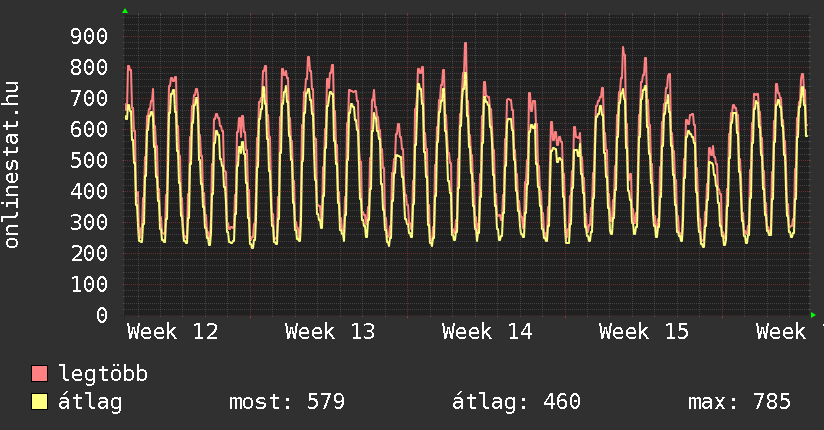Image resolution: width=824 pixels, height=430 pixels.
Task: Select the Week 14 axis label
Action: tap(487, 331)
